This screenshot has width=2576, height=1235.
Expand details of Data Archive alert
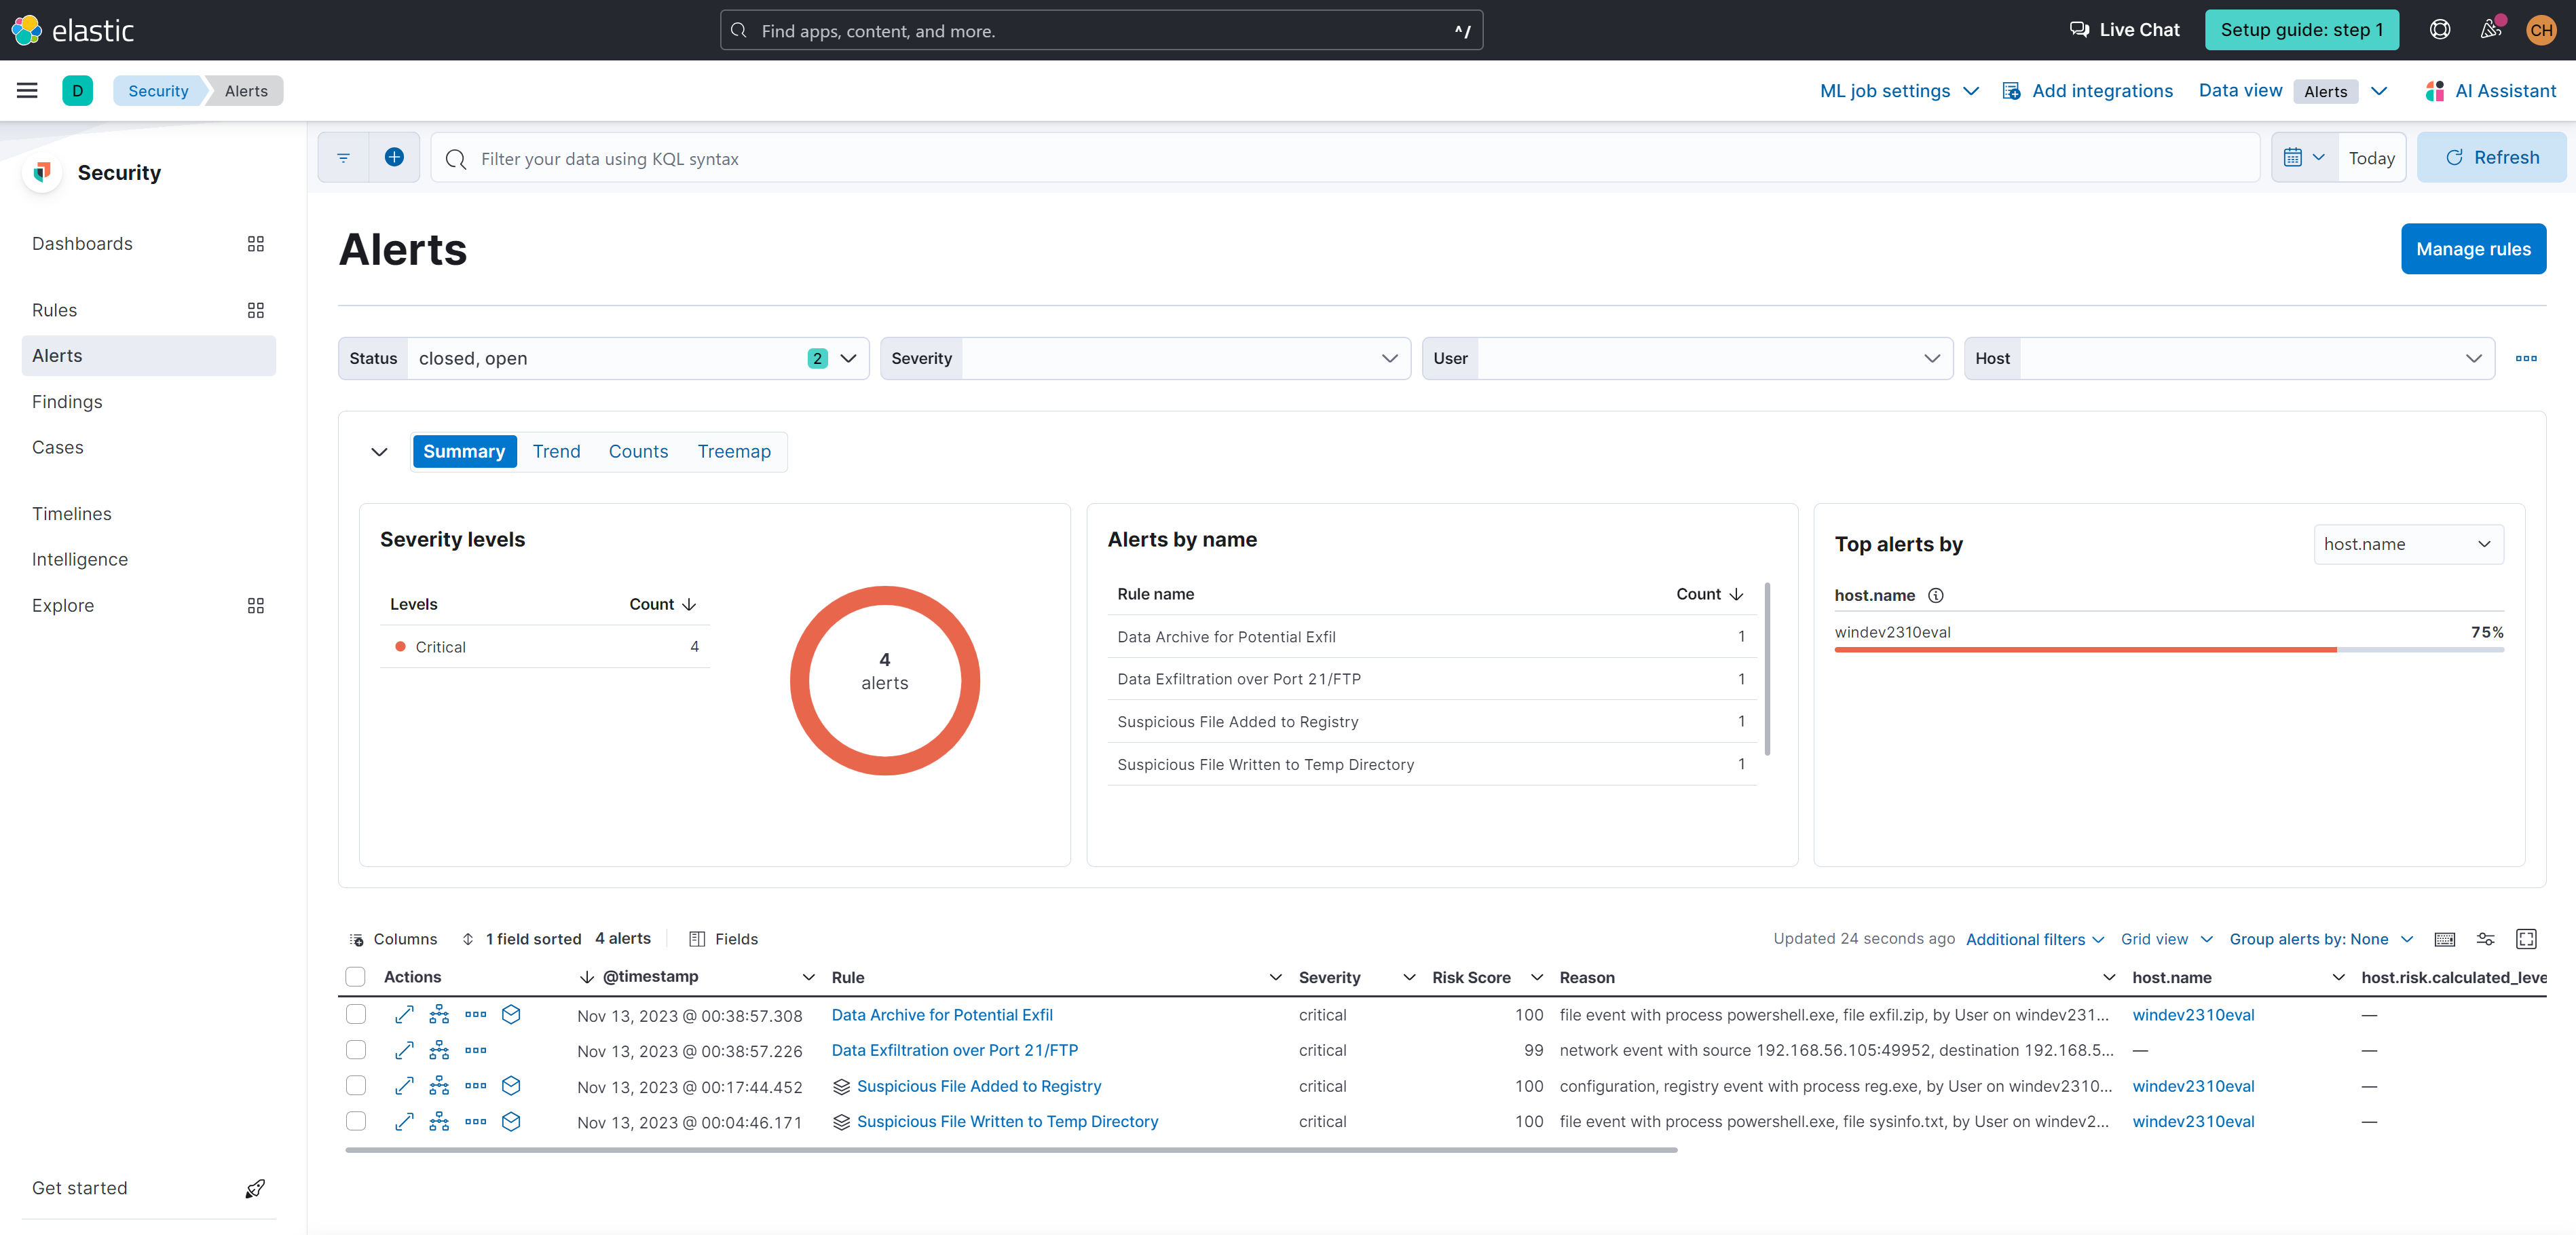404,1015
